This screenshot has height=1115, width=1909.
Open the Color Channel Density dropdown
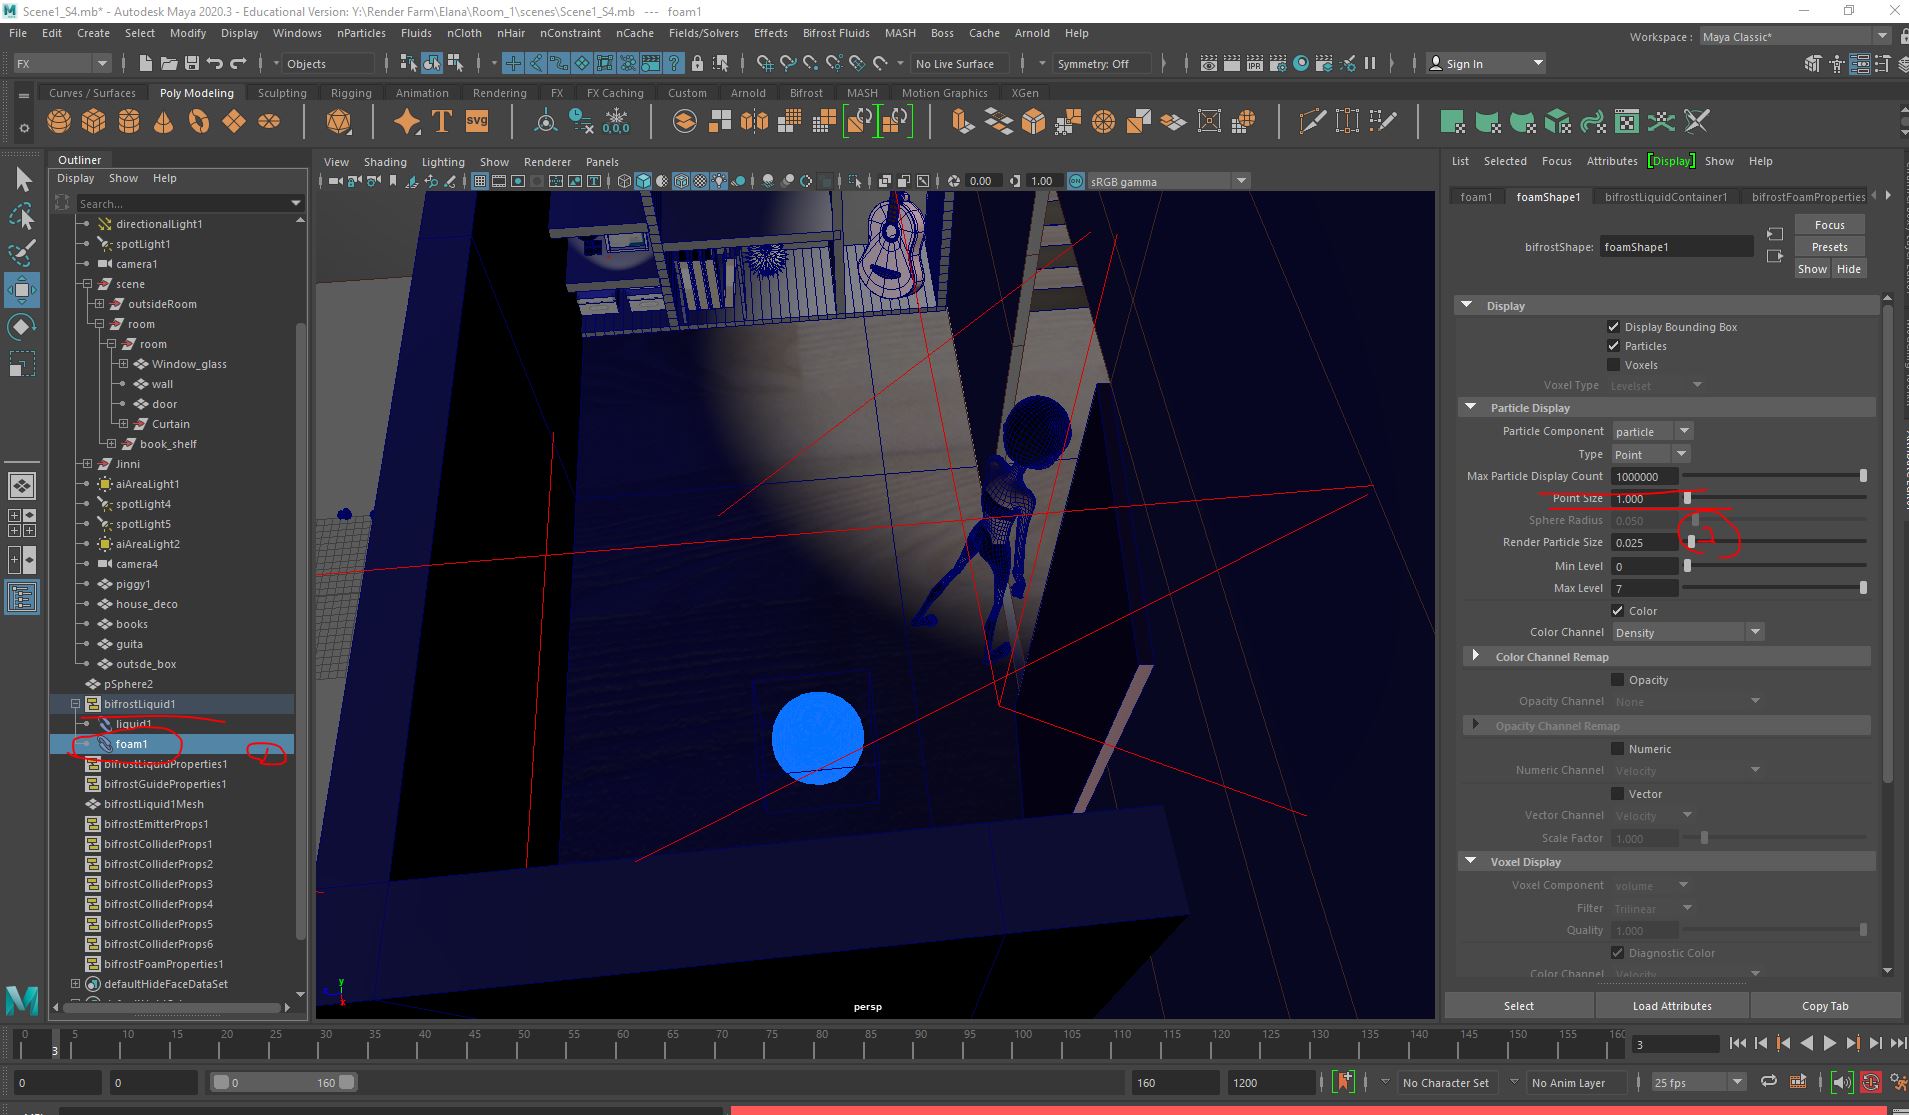[1687, 633]
